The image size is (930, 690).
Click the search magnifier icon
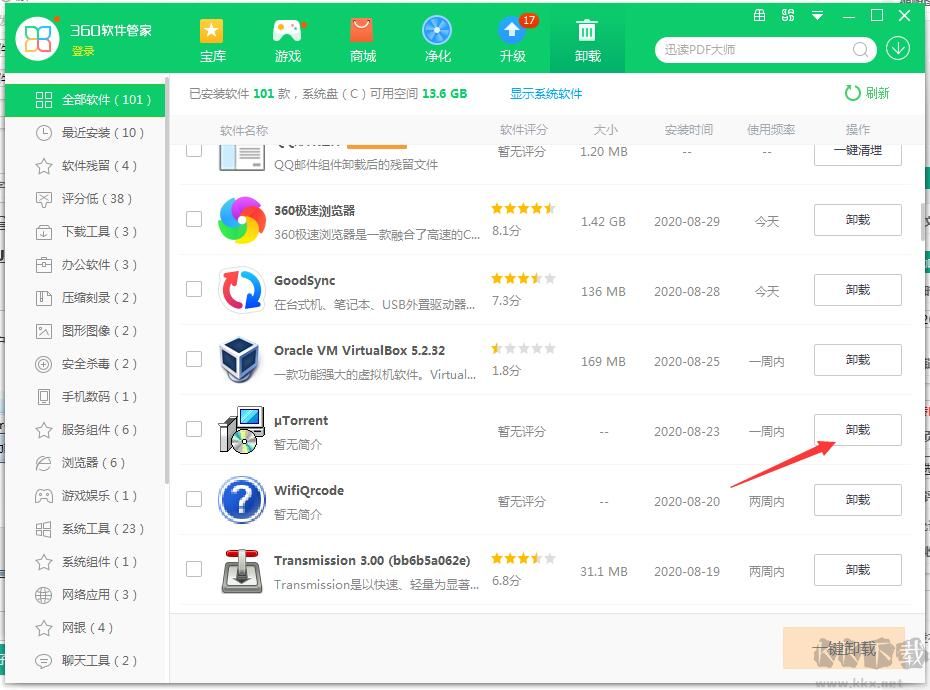coord(861,50)
